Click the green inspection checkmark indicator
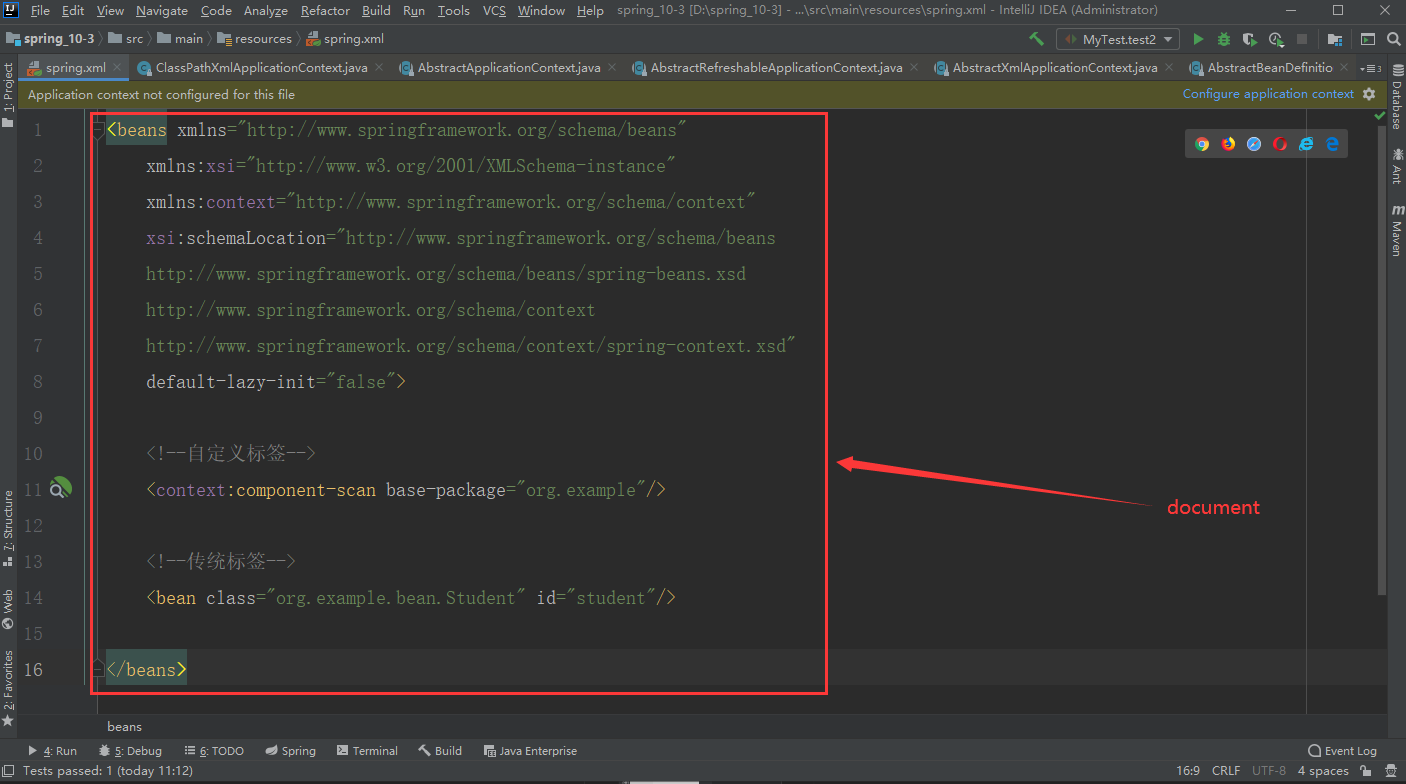Viewport: 1406px width, 784px height. 1381,117
